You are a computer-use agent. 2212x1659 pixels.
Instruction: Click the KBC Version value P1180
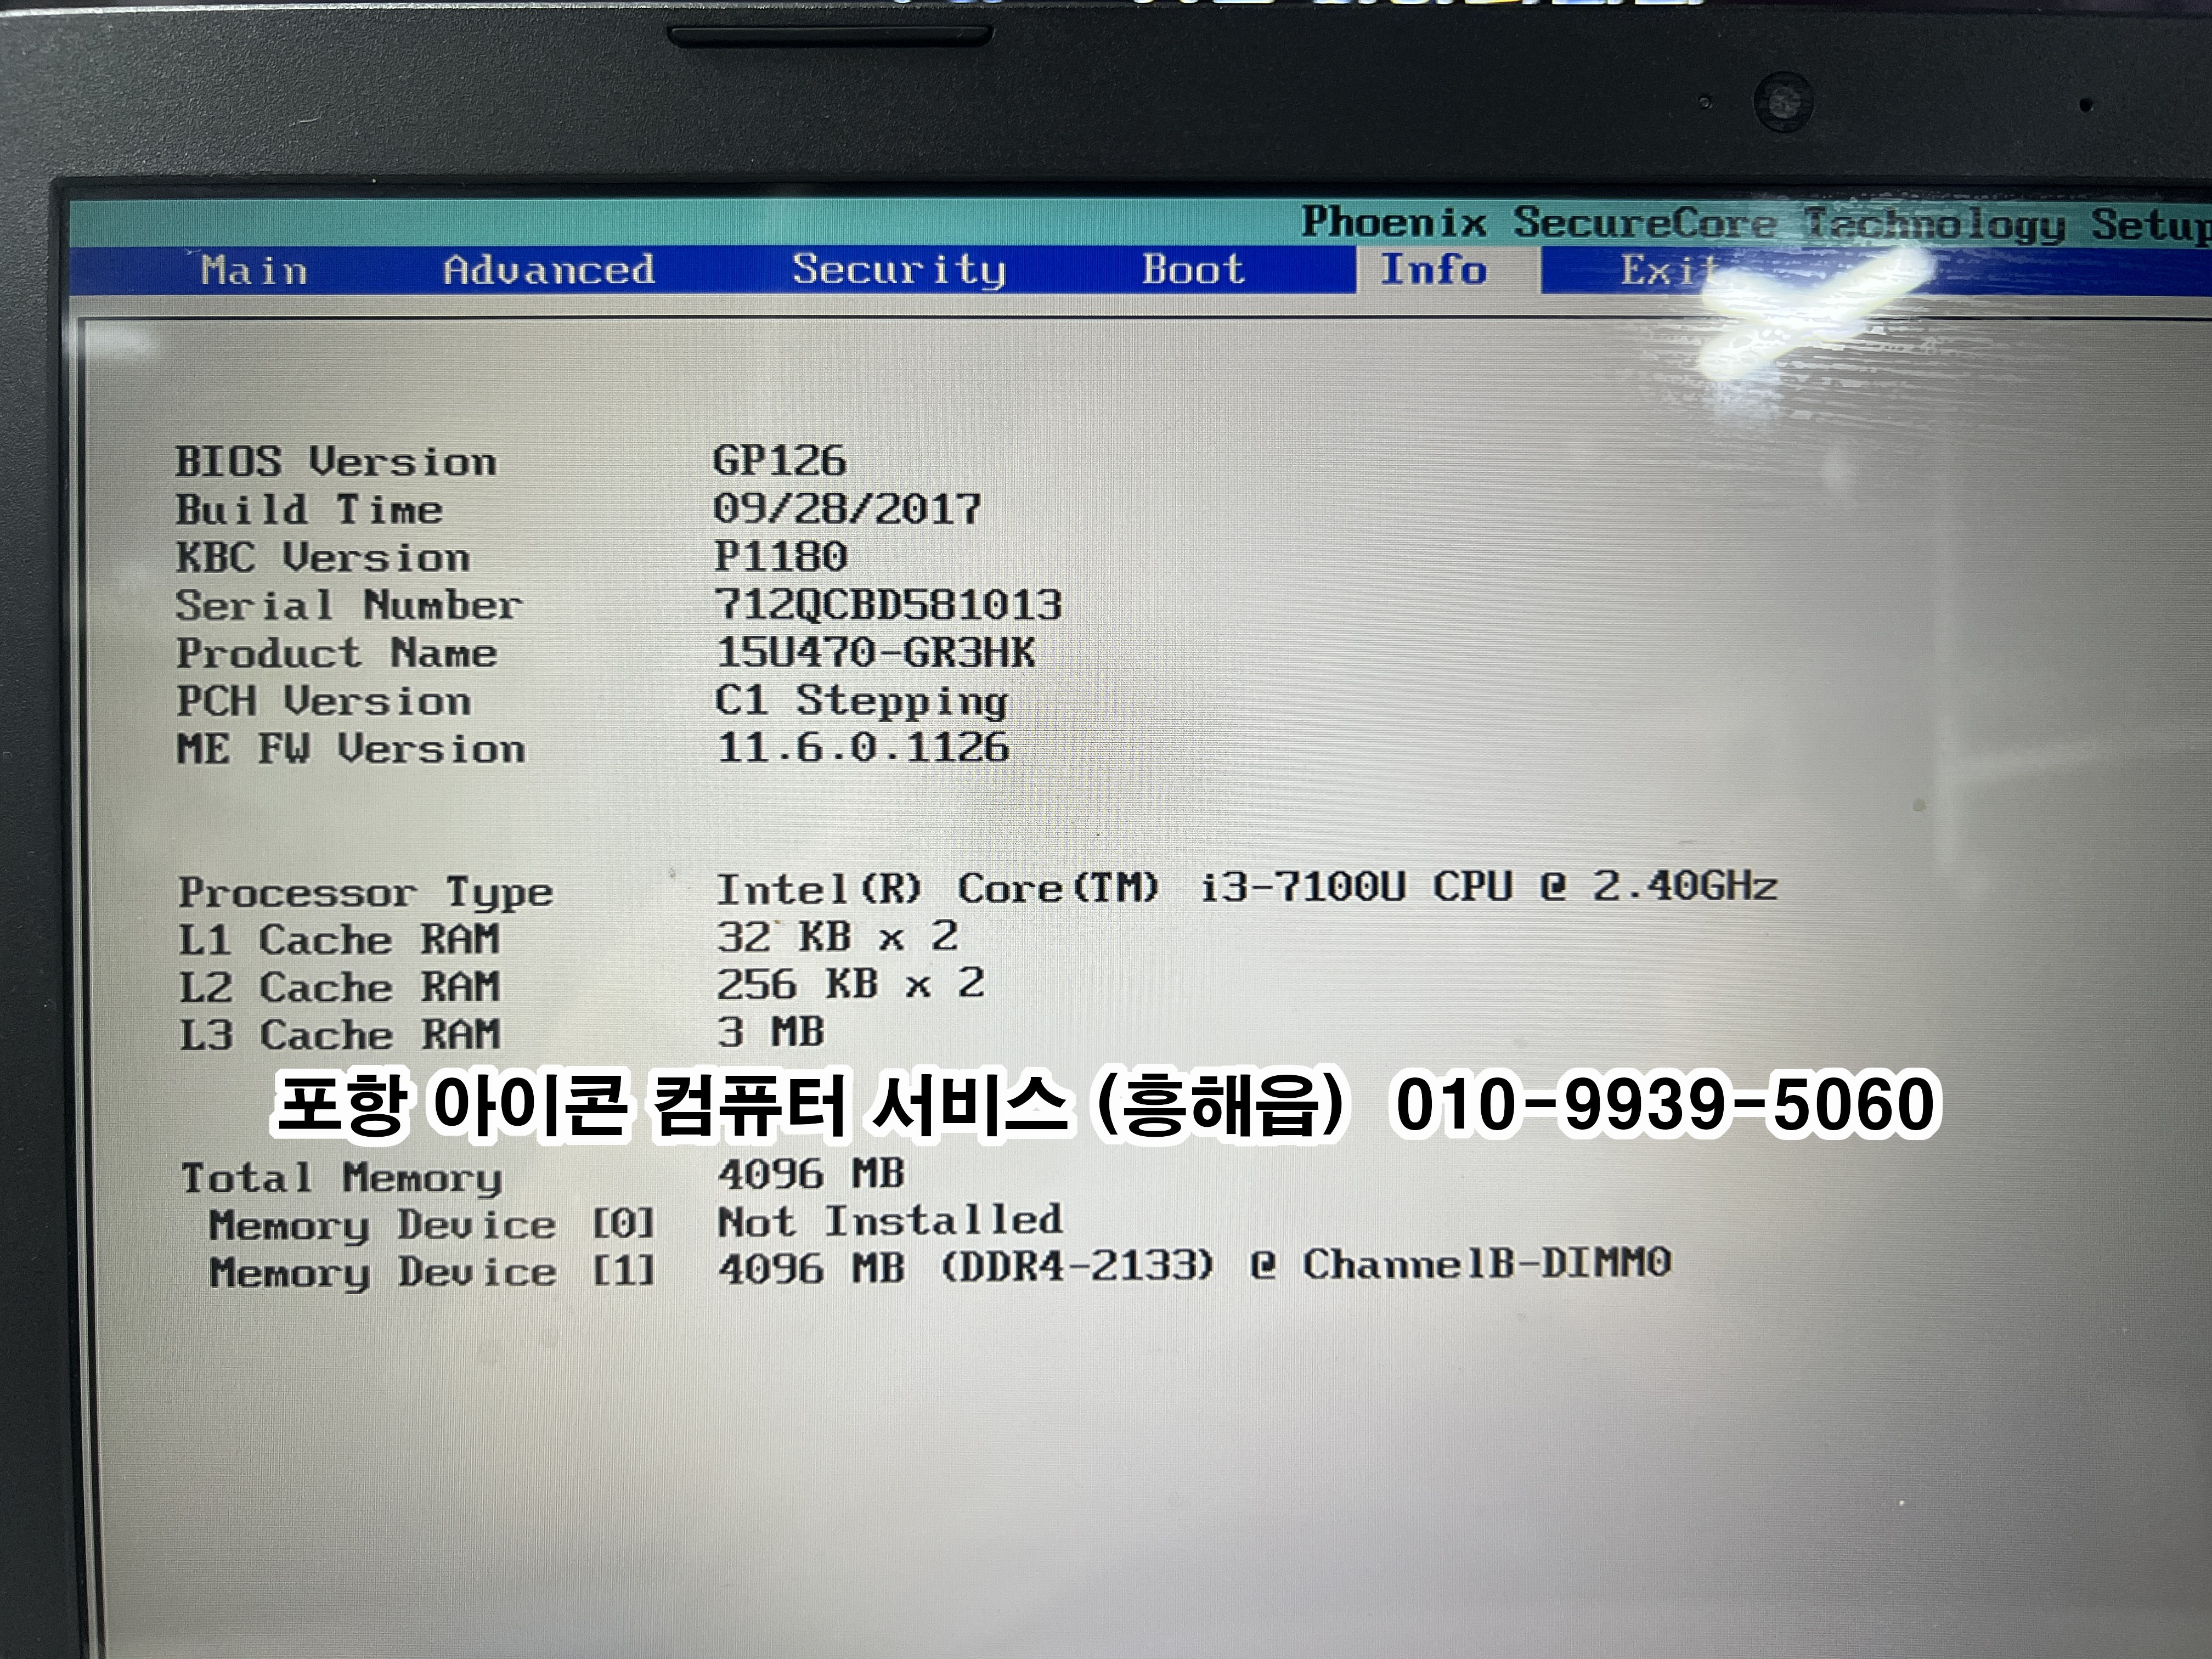coord(780,556)
